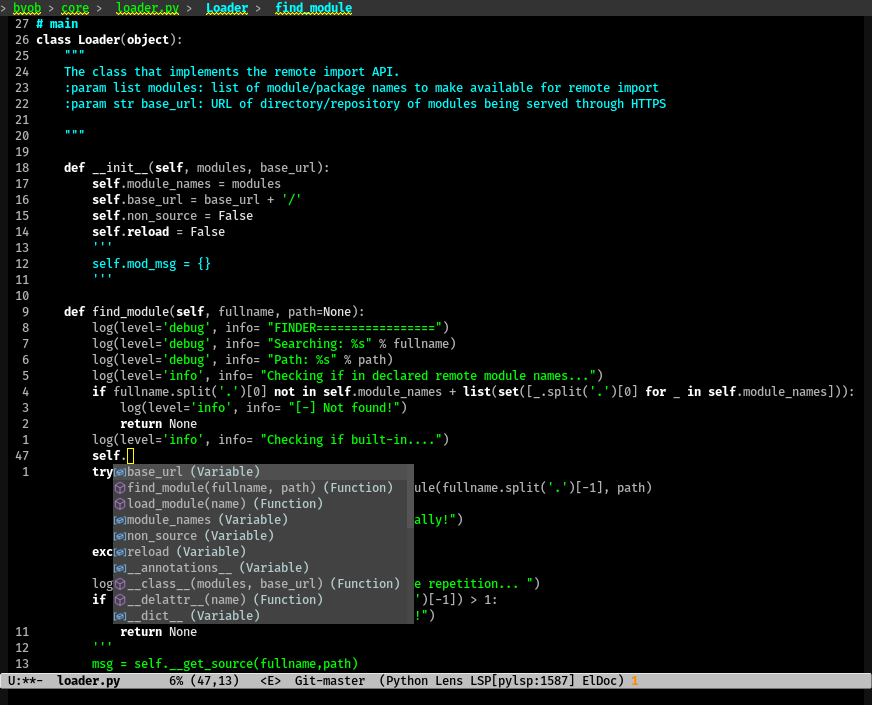Screen dimensions: 872x705
Task: Click the 'return None' on relative line 2
Action: pos(158,424)
